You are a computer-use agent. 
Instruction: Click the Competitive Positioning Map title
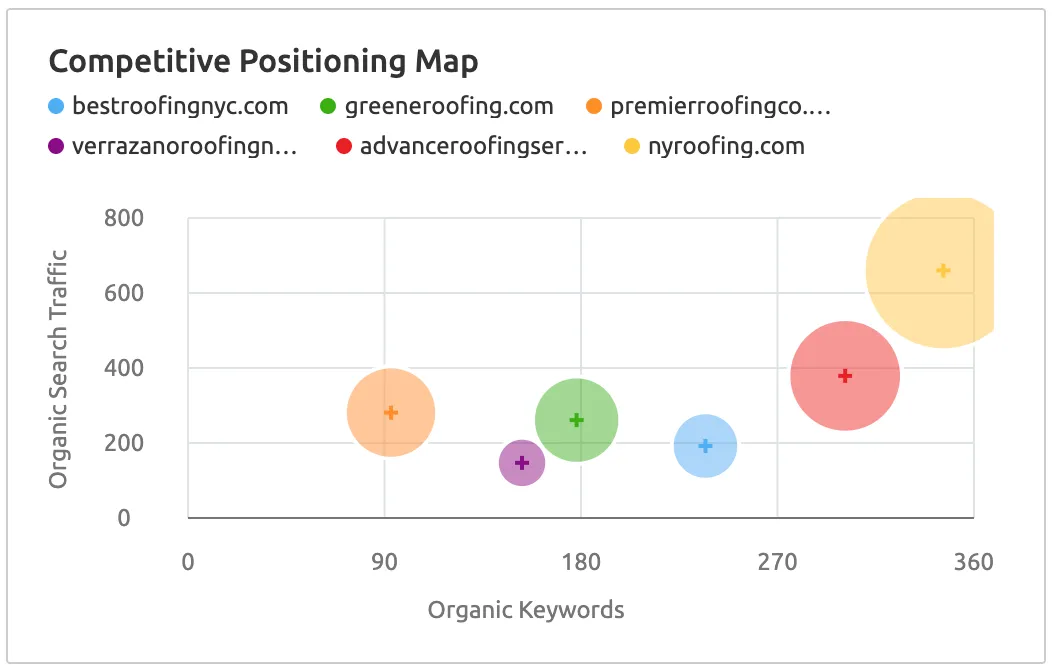(263, 62)
